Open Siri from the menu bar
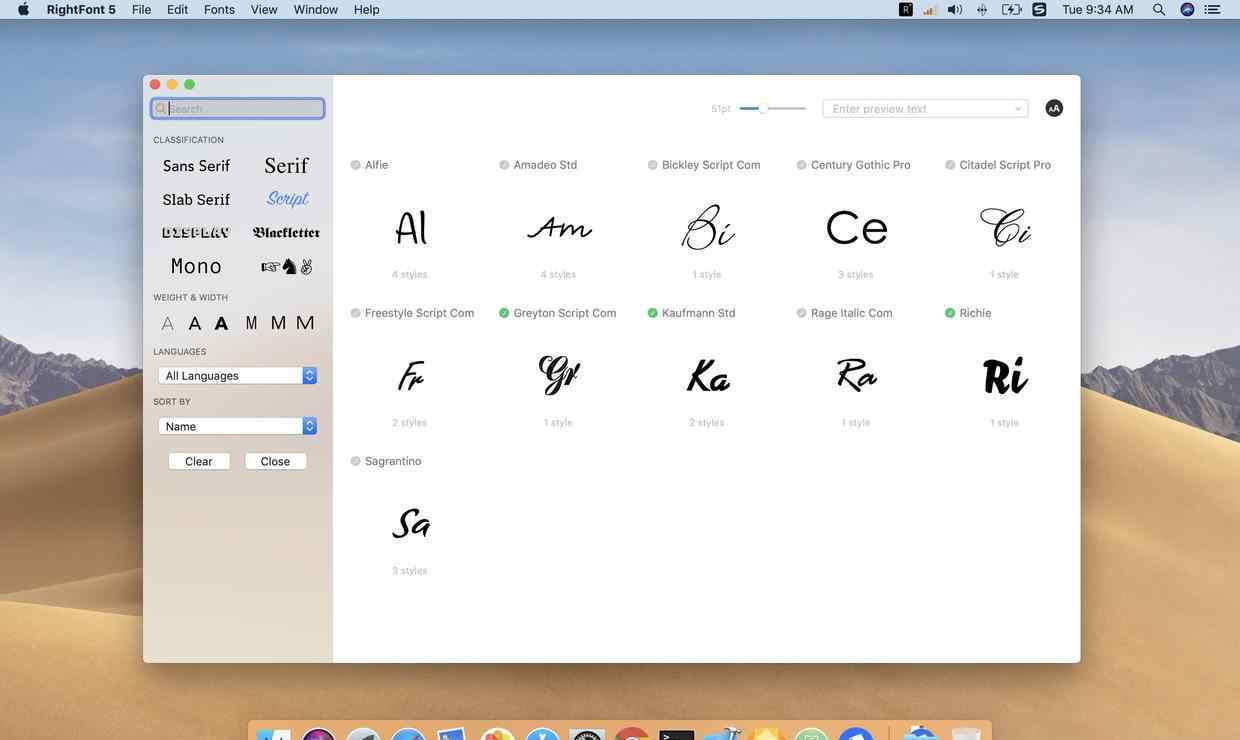This screenshot has height=740, width=1240. click(x=1187, y=9)
